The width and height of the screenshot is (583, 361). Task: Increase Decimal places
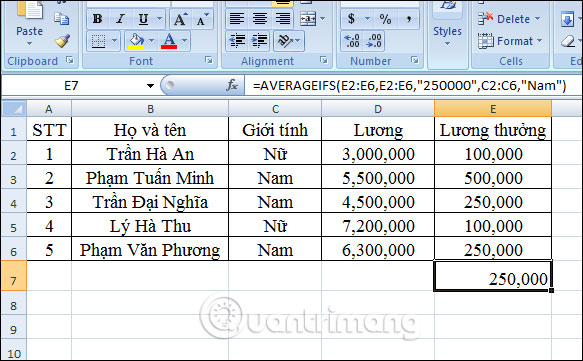point(352,41)
